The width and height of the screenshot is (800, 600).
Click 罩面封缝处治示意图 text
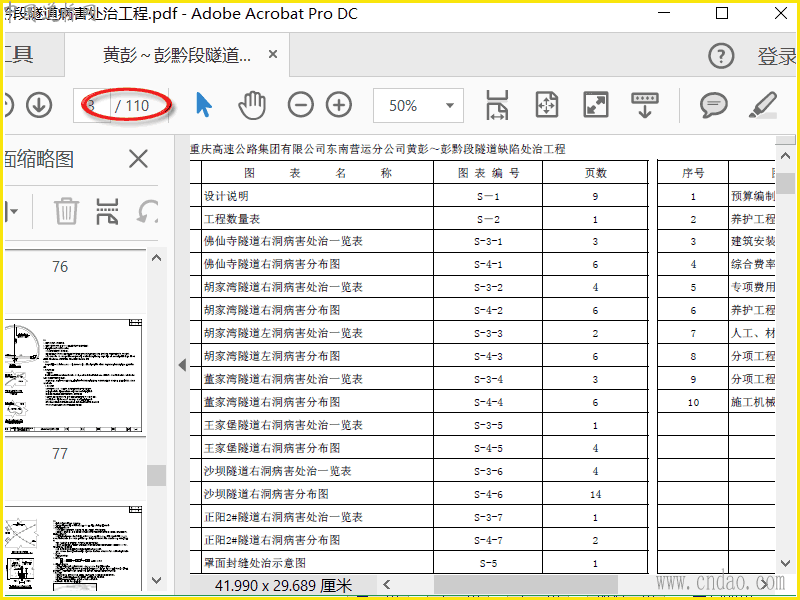[x=255, y=563]
